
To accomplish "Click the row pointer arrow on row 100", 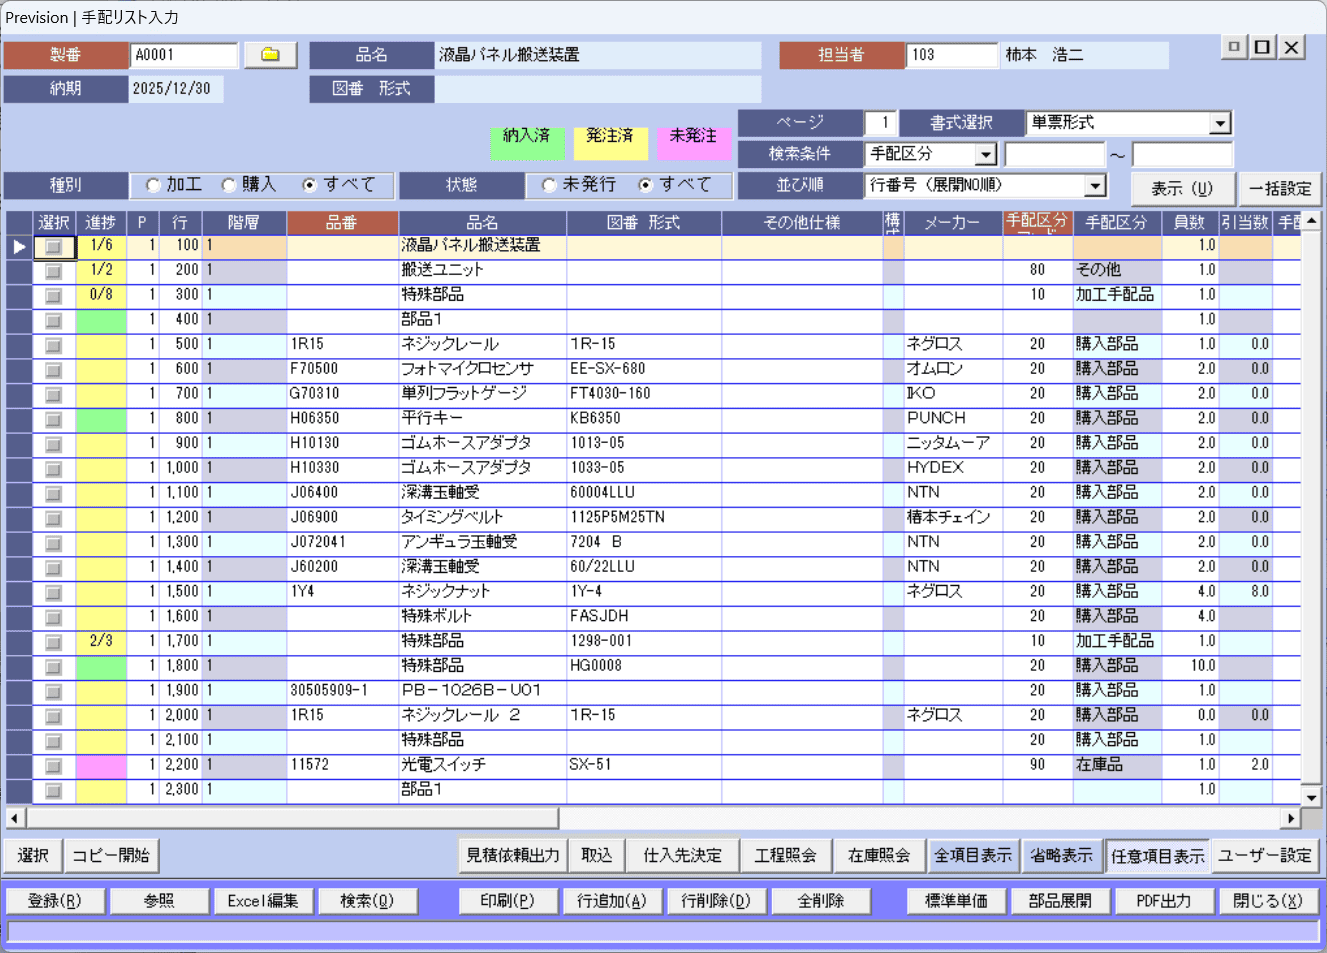I will [19, 246].
